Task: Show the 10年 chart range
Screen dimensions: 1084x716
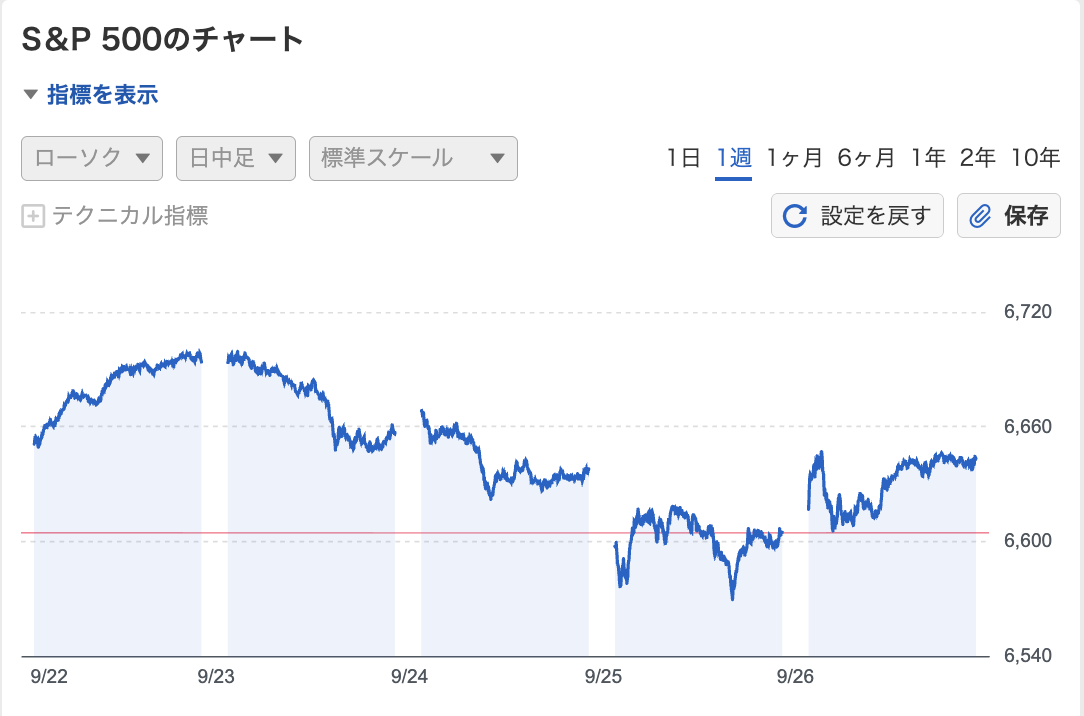Action: pos(1035,158)
